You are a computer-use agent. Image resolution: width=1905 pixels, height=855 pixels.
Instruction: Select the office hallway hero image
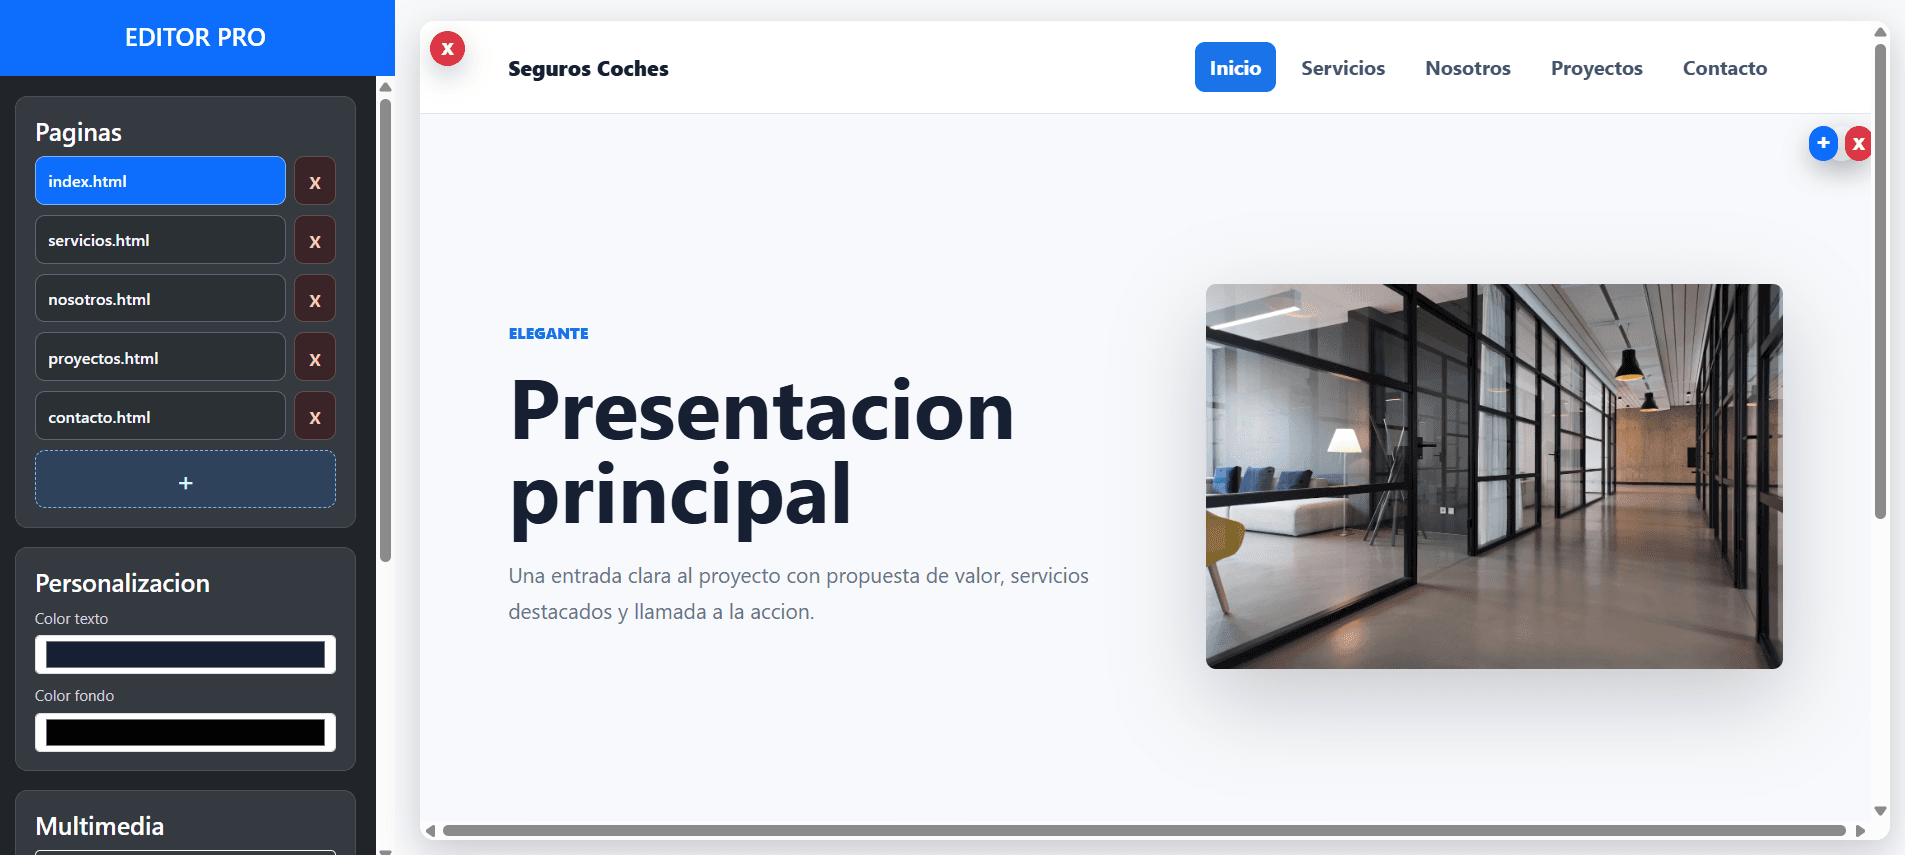pos(1494,476)
